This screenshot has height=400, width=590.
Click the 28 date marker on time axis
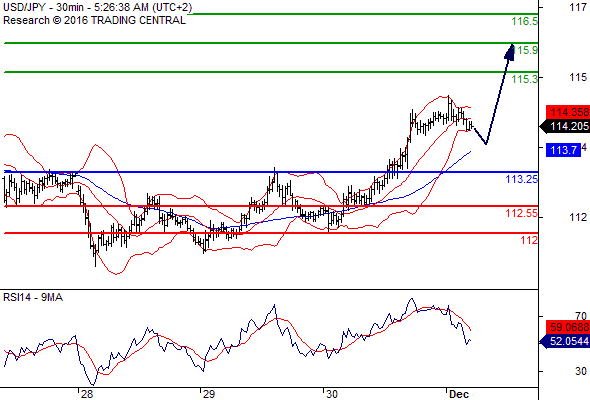coord(87,394)
